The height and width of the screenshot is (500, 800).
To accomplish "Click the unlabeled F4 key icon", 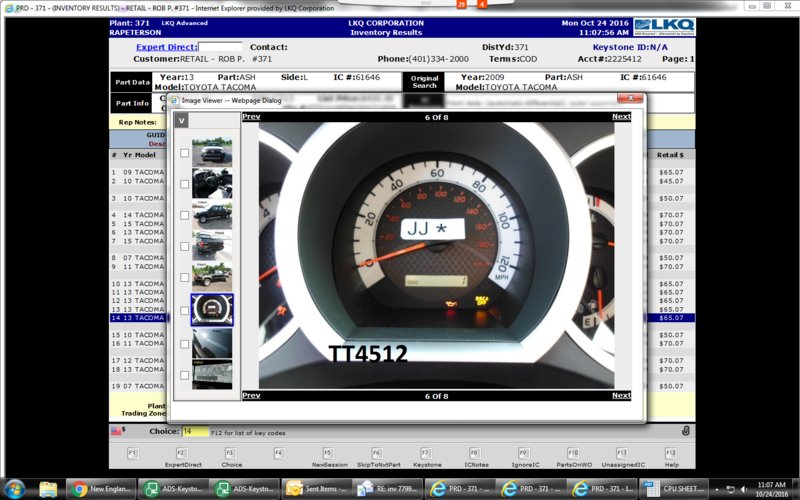I will point(280,453).
